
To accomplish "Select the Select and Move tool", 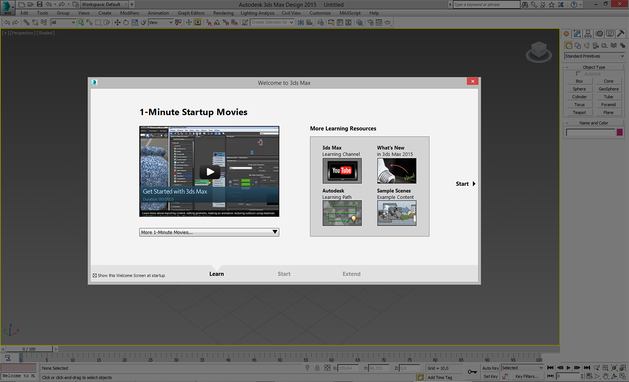I will 117,22.
